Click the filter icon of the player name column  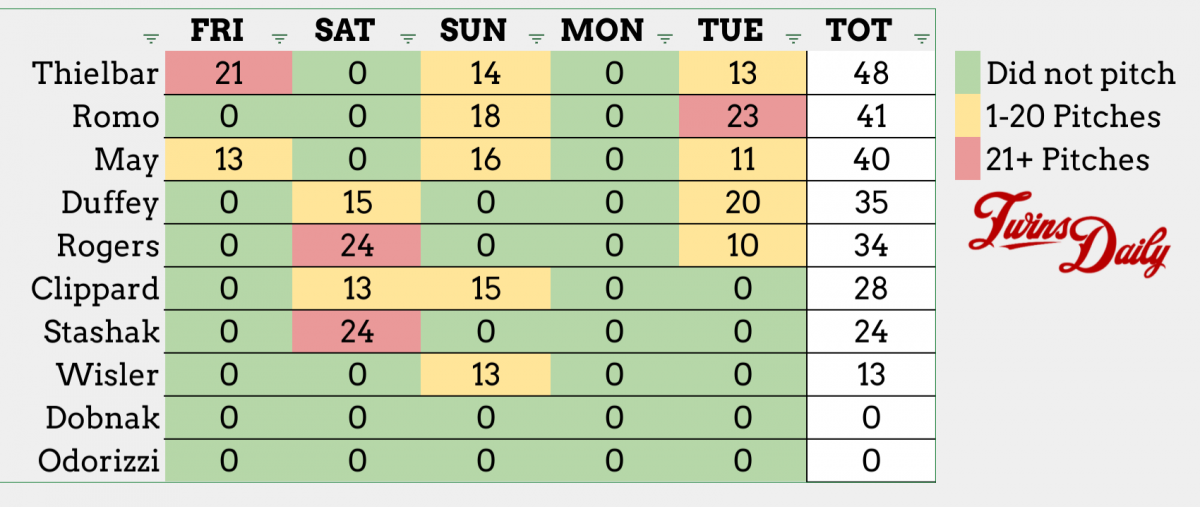pos(150,39)
